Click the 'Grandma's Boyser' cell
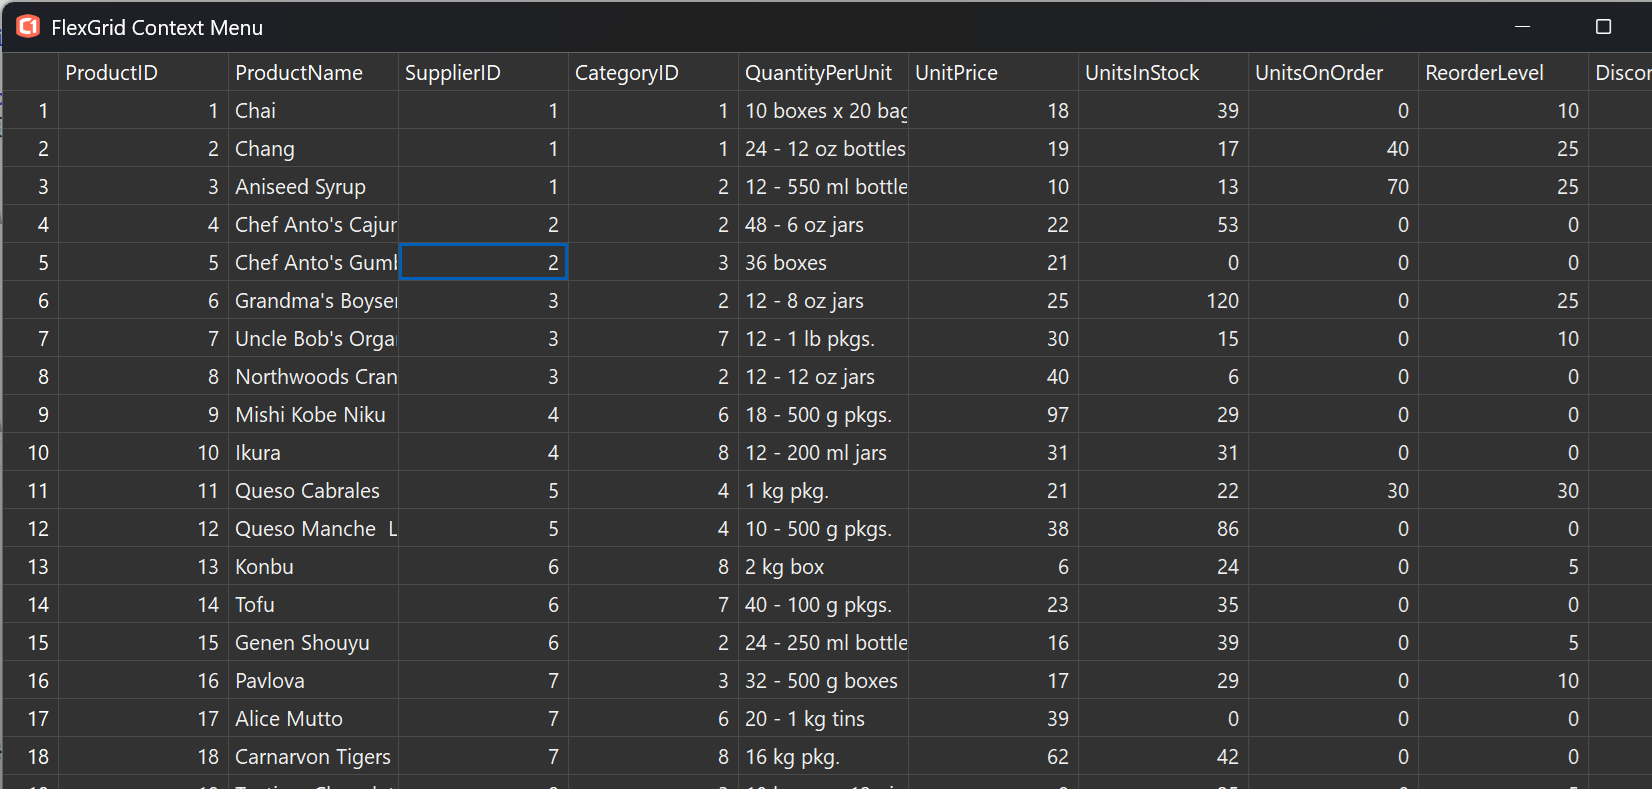Screen dimensions: 1652x789 click(314, 301)
